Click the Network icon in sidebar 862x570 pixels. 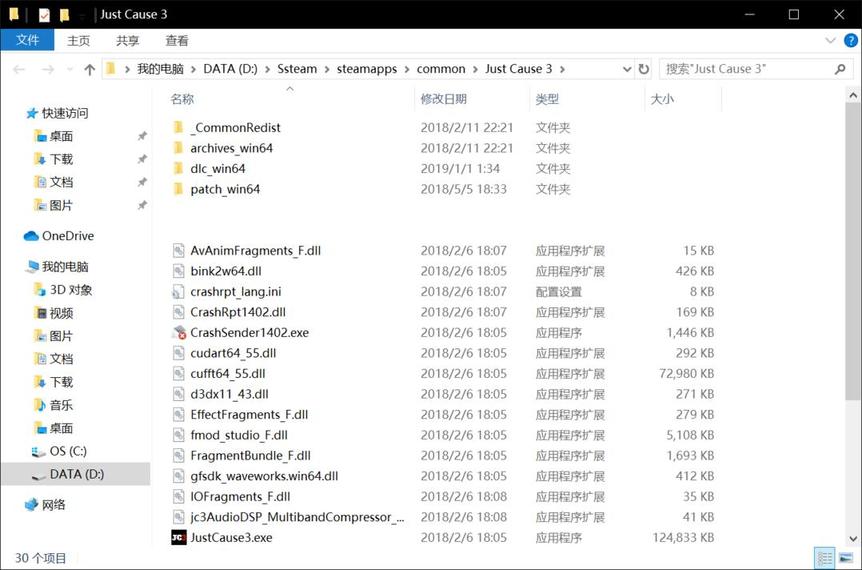(31, 505)
